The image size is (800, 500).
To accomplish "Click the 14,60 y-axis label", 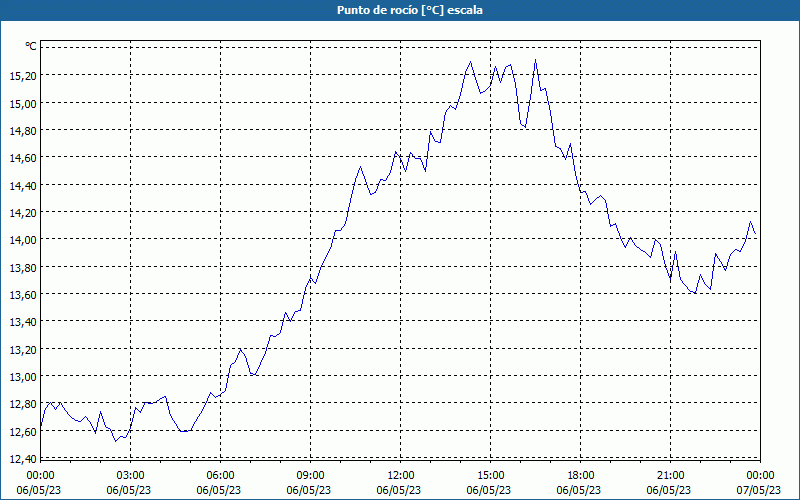I will pos(23,158).
